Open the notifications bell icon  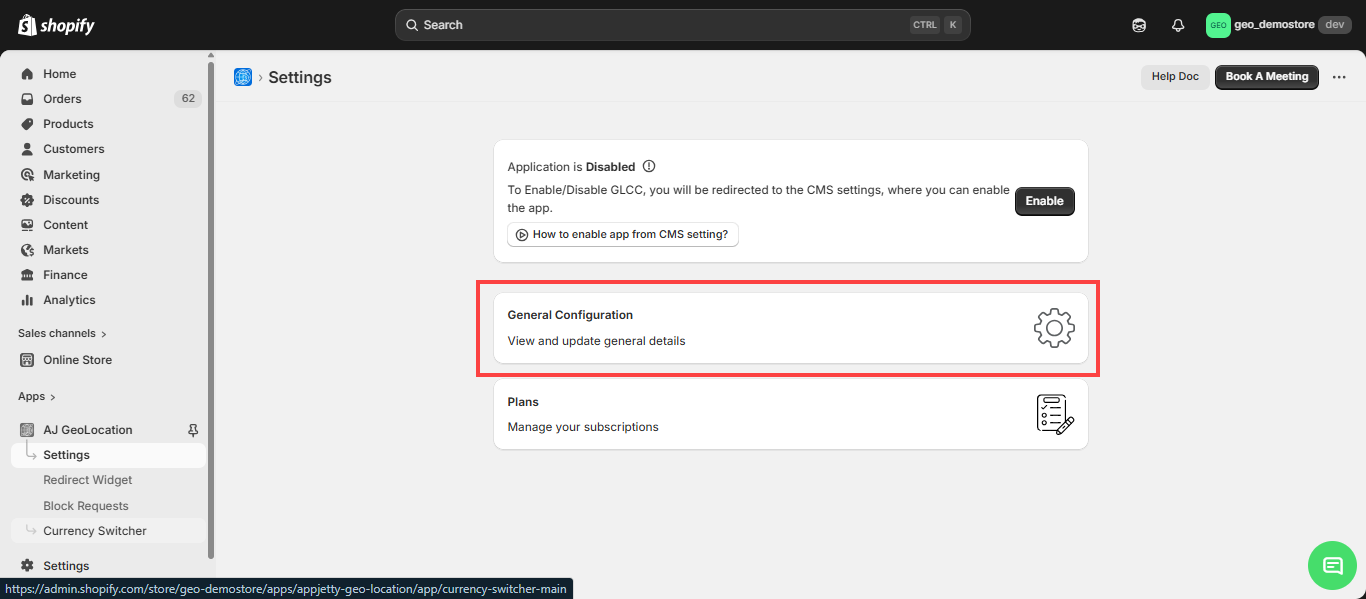pyautogui.click(x=1178, y=25)
